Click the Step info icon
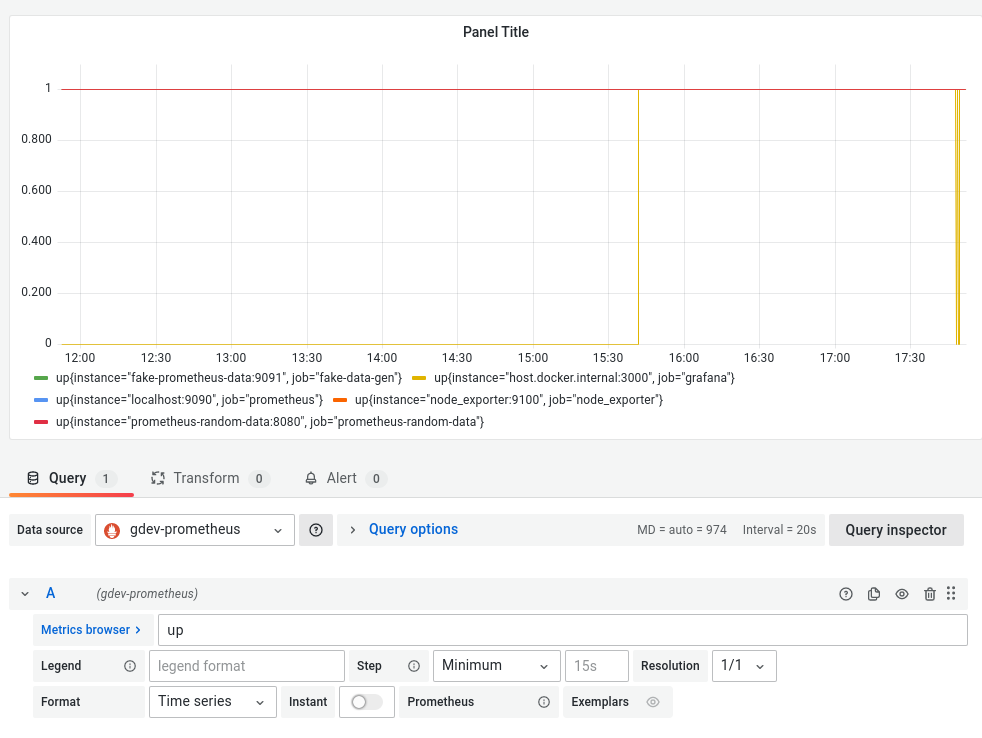 (x=415, y=665)
